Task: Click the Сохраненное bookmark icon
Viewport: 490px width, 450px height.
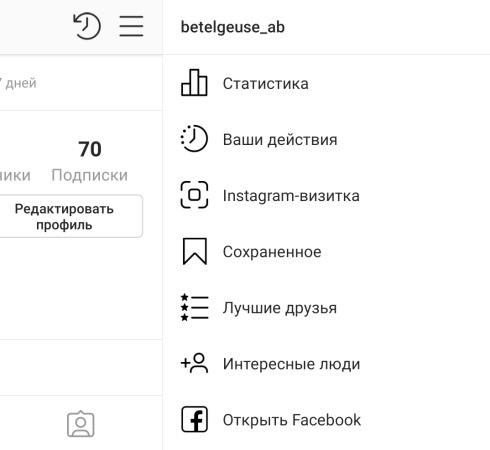Action: 195,251
